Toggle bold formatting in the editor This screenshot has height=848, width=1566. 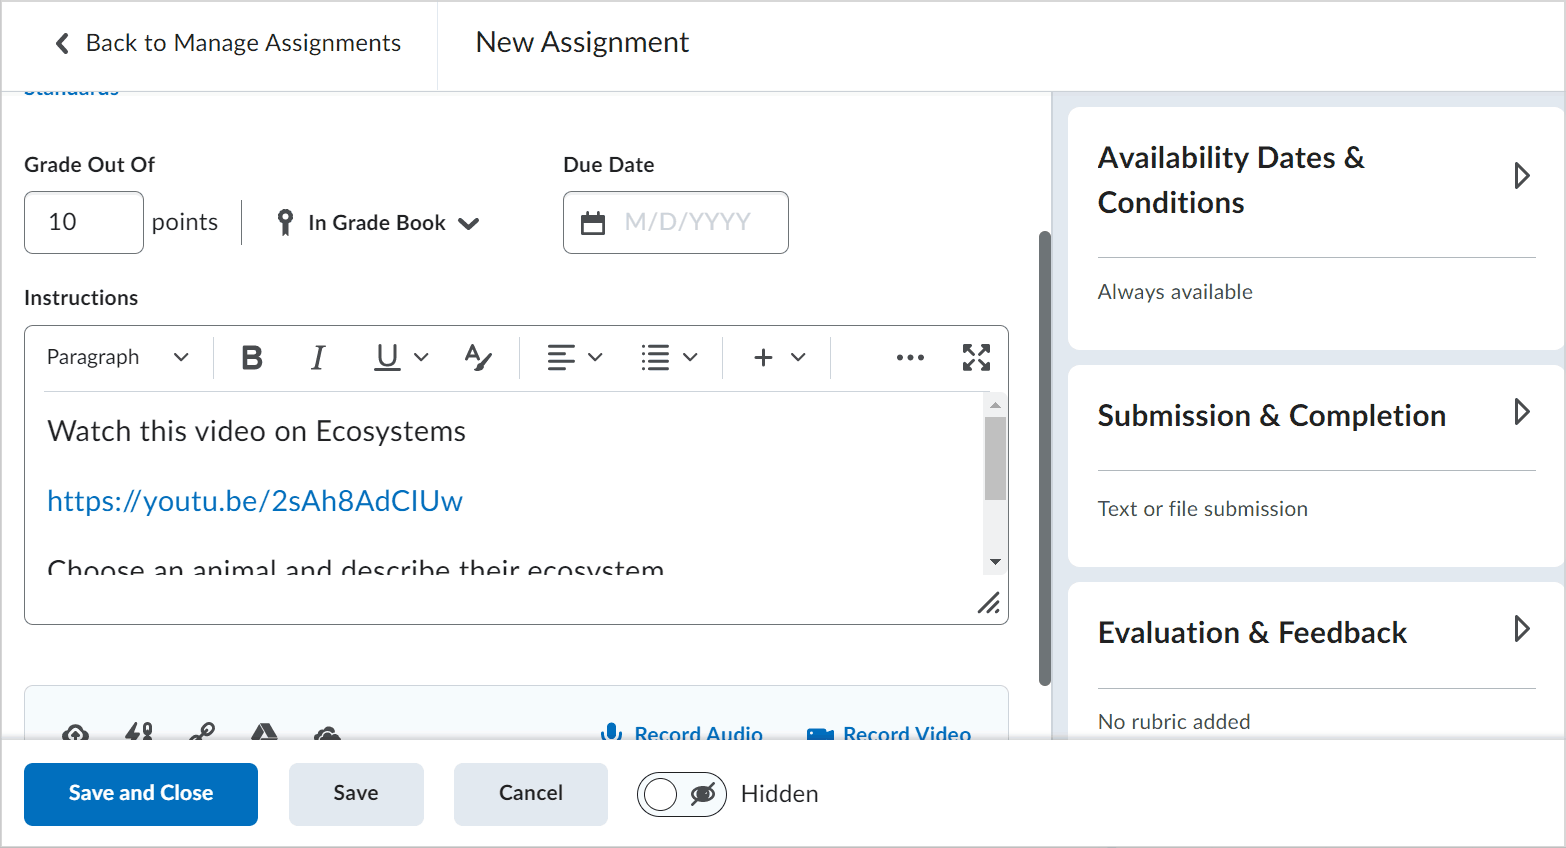coord(251,357)
